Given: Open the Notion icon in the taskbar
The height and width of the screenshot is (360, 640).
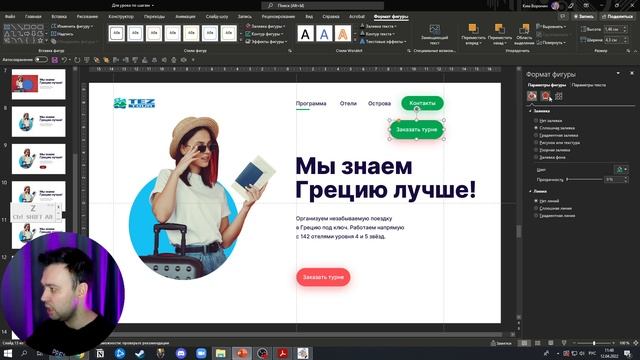Looking at the screenshot, I should click(100, 353).
